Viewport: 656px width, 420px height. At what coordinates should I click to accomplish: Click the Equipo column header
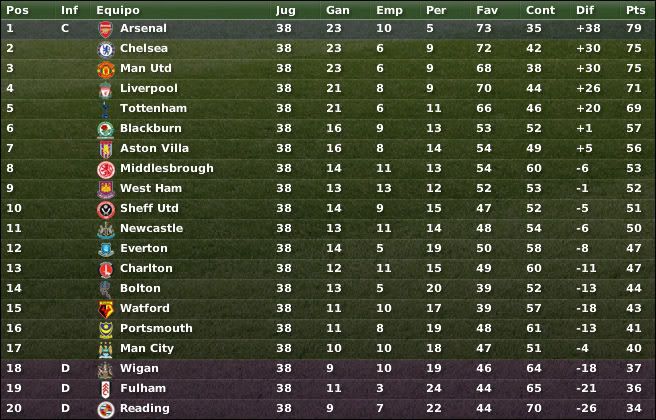coord(118,10)
